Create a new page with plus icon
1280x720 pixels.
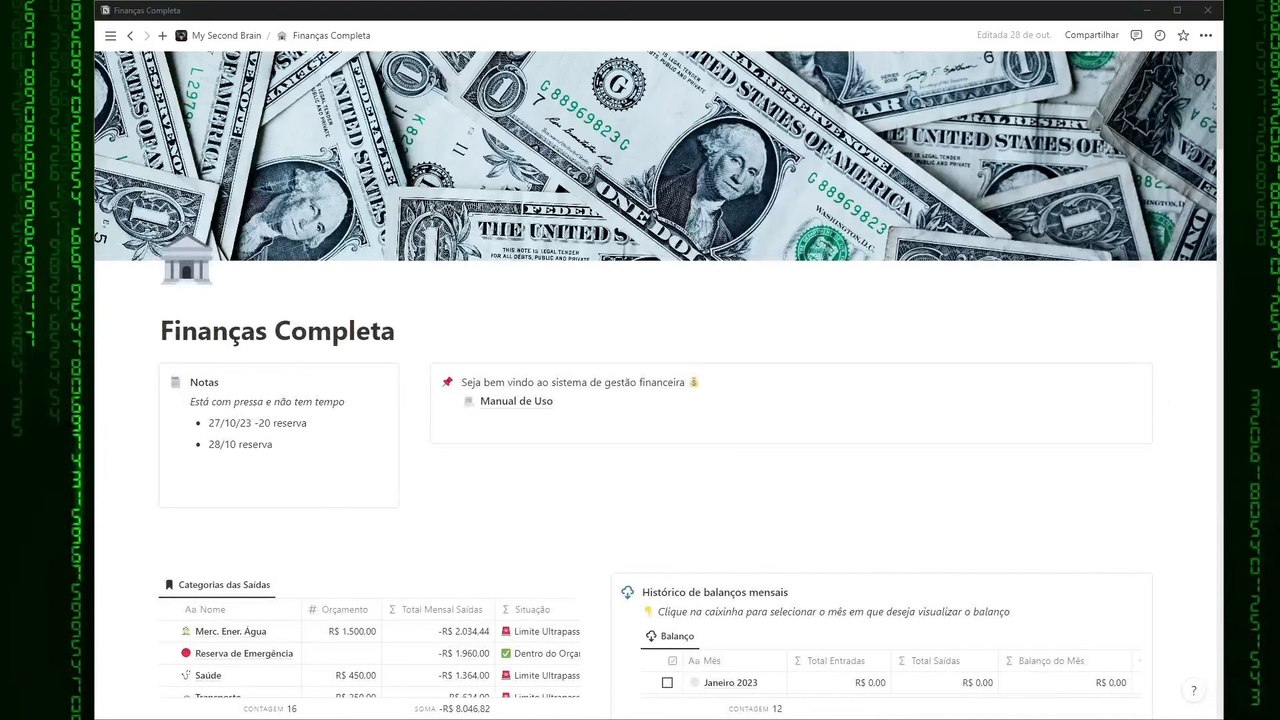(162, 35)
